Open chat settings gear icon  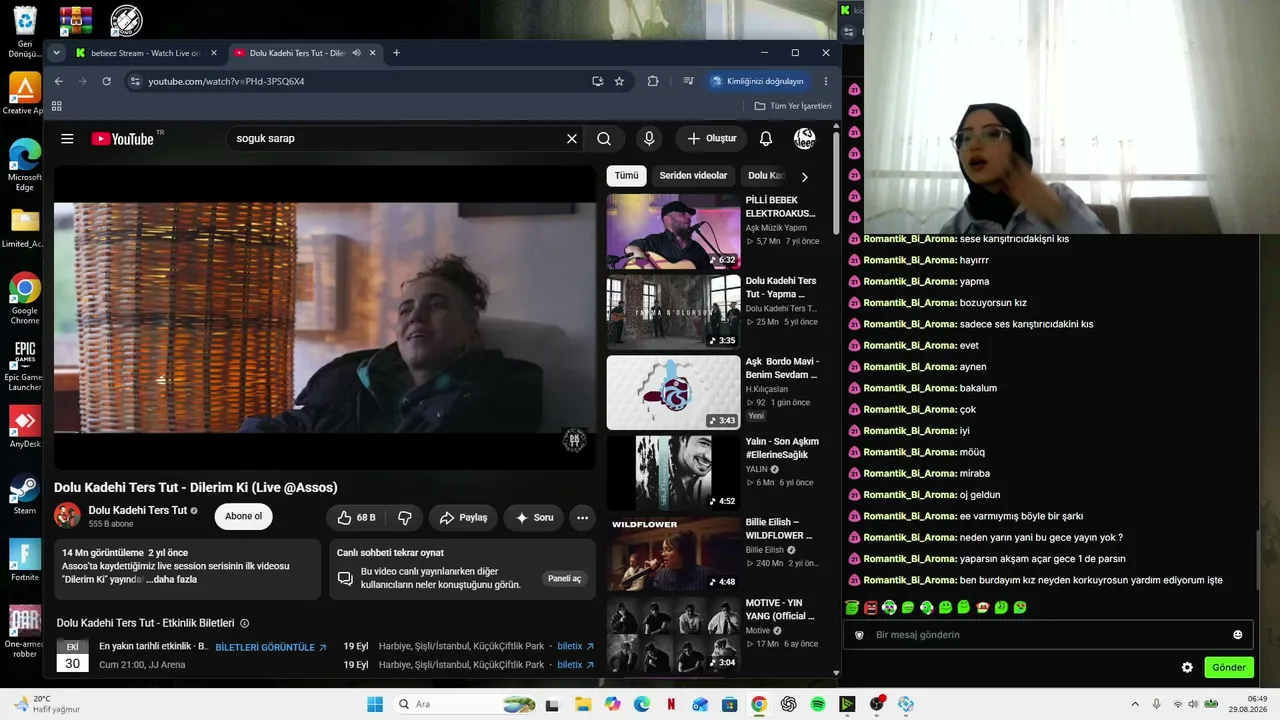[1187, 668]
